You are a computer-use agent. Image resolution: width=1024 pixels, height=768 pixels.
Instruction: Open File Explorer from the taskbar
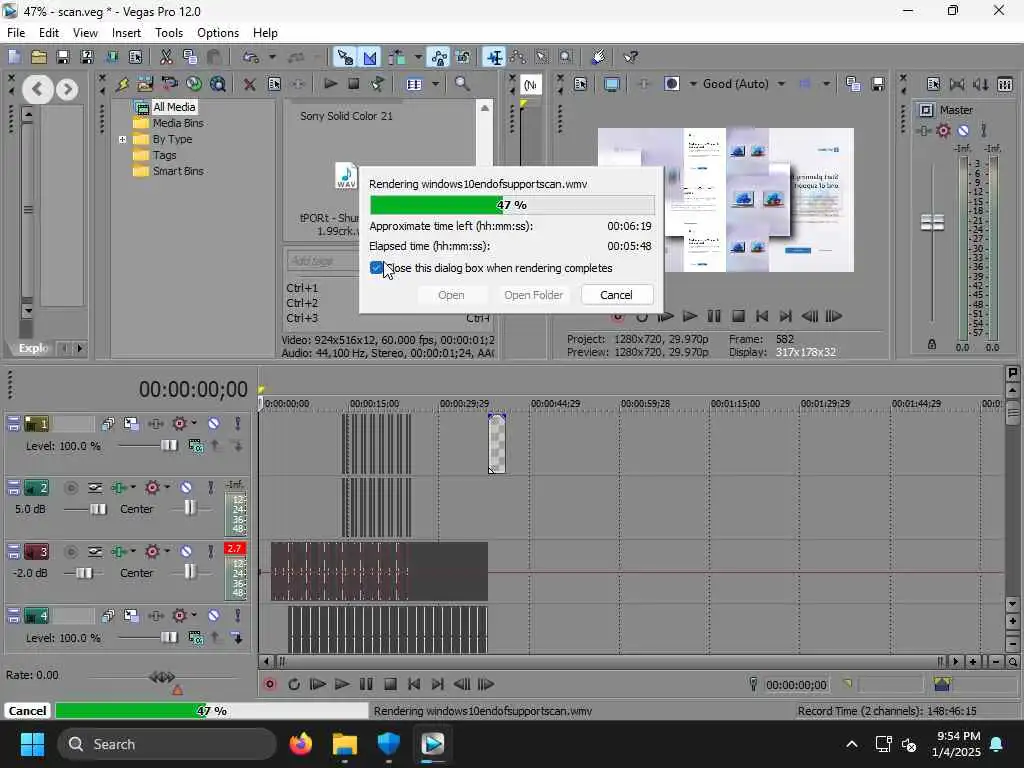click(x=345, y=744)
